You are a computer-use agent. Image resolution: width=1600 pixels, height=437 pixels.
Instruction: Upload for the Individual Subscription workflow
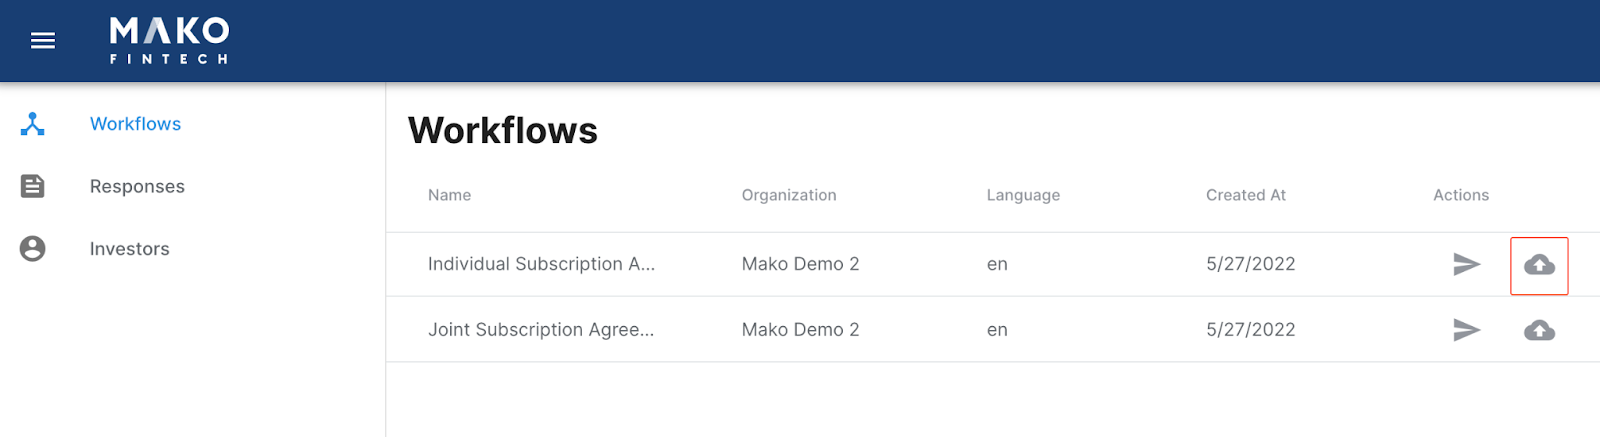coord(1539,265)
